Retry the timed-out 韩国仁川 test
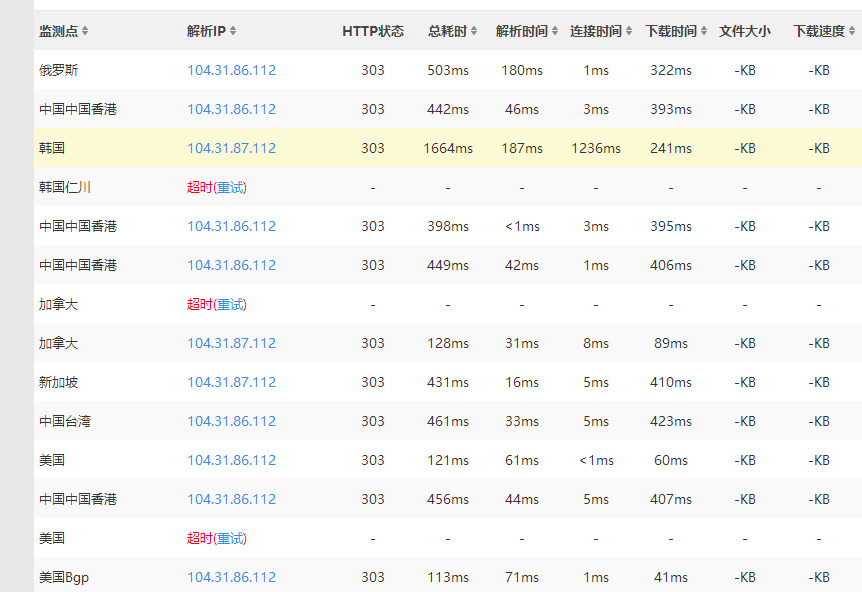This screenshot has height=592, width=862. (230, 187)
